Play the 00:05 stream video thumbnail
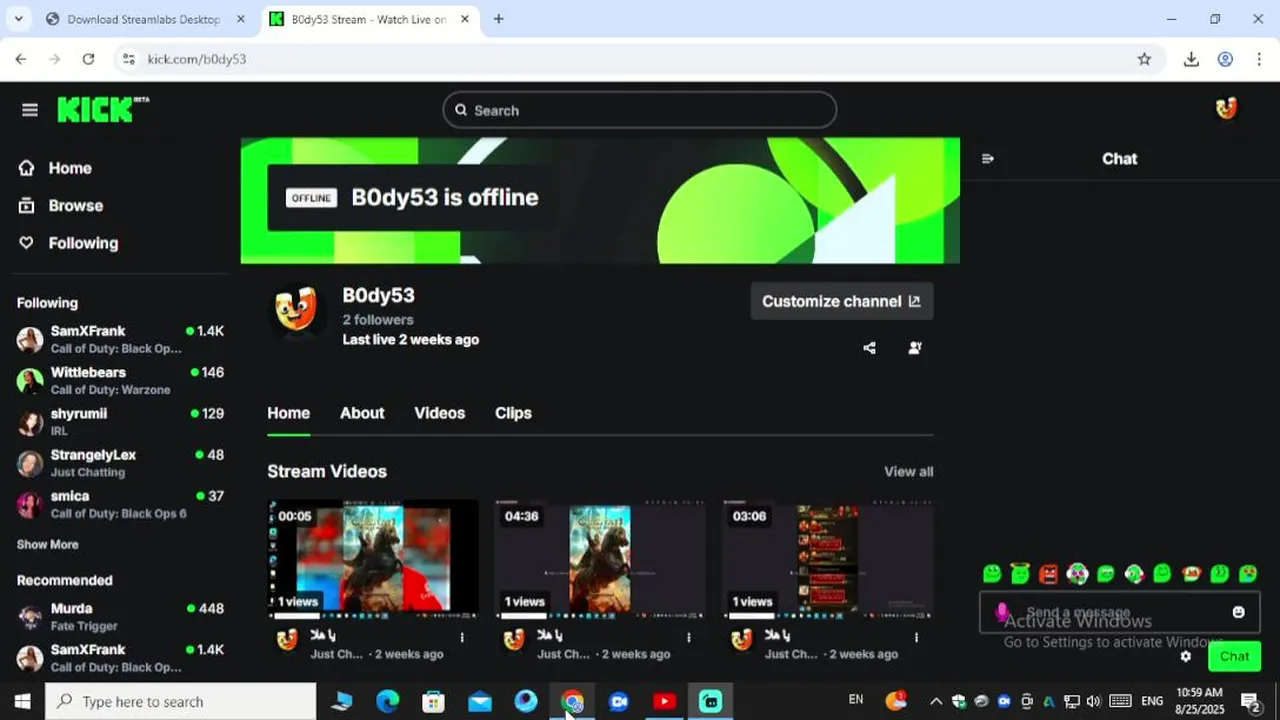 pos(373,558)
